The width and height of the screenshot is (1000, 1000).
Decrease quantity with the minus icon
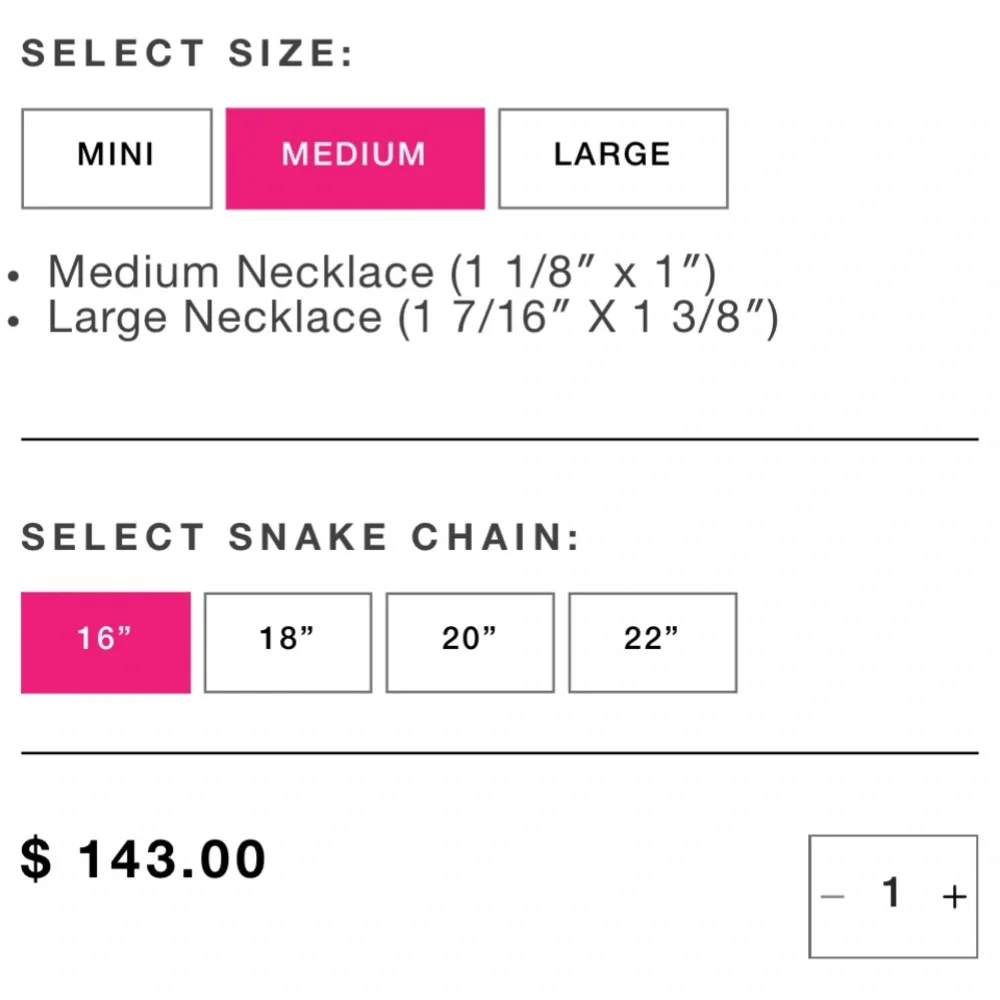click(x=833, y=895)
